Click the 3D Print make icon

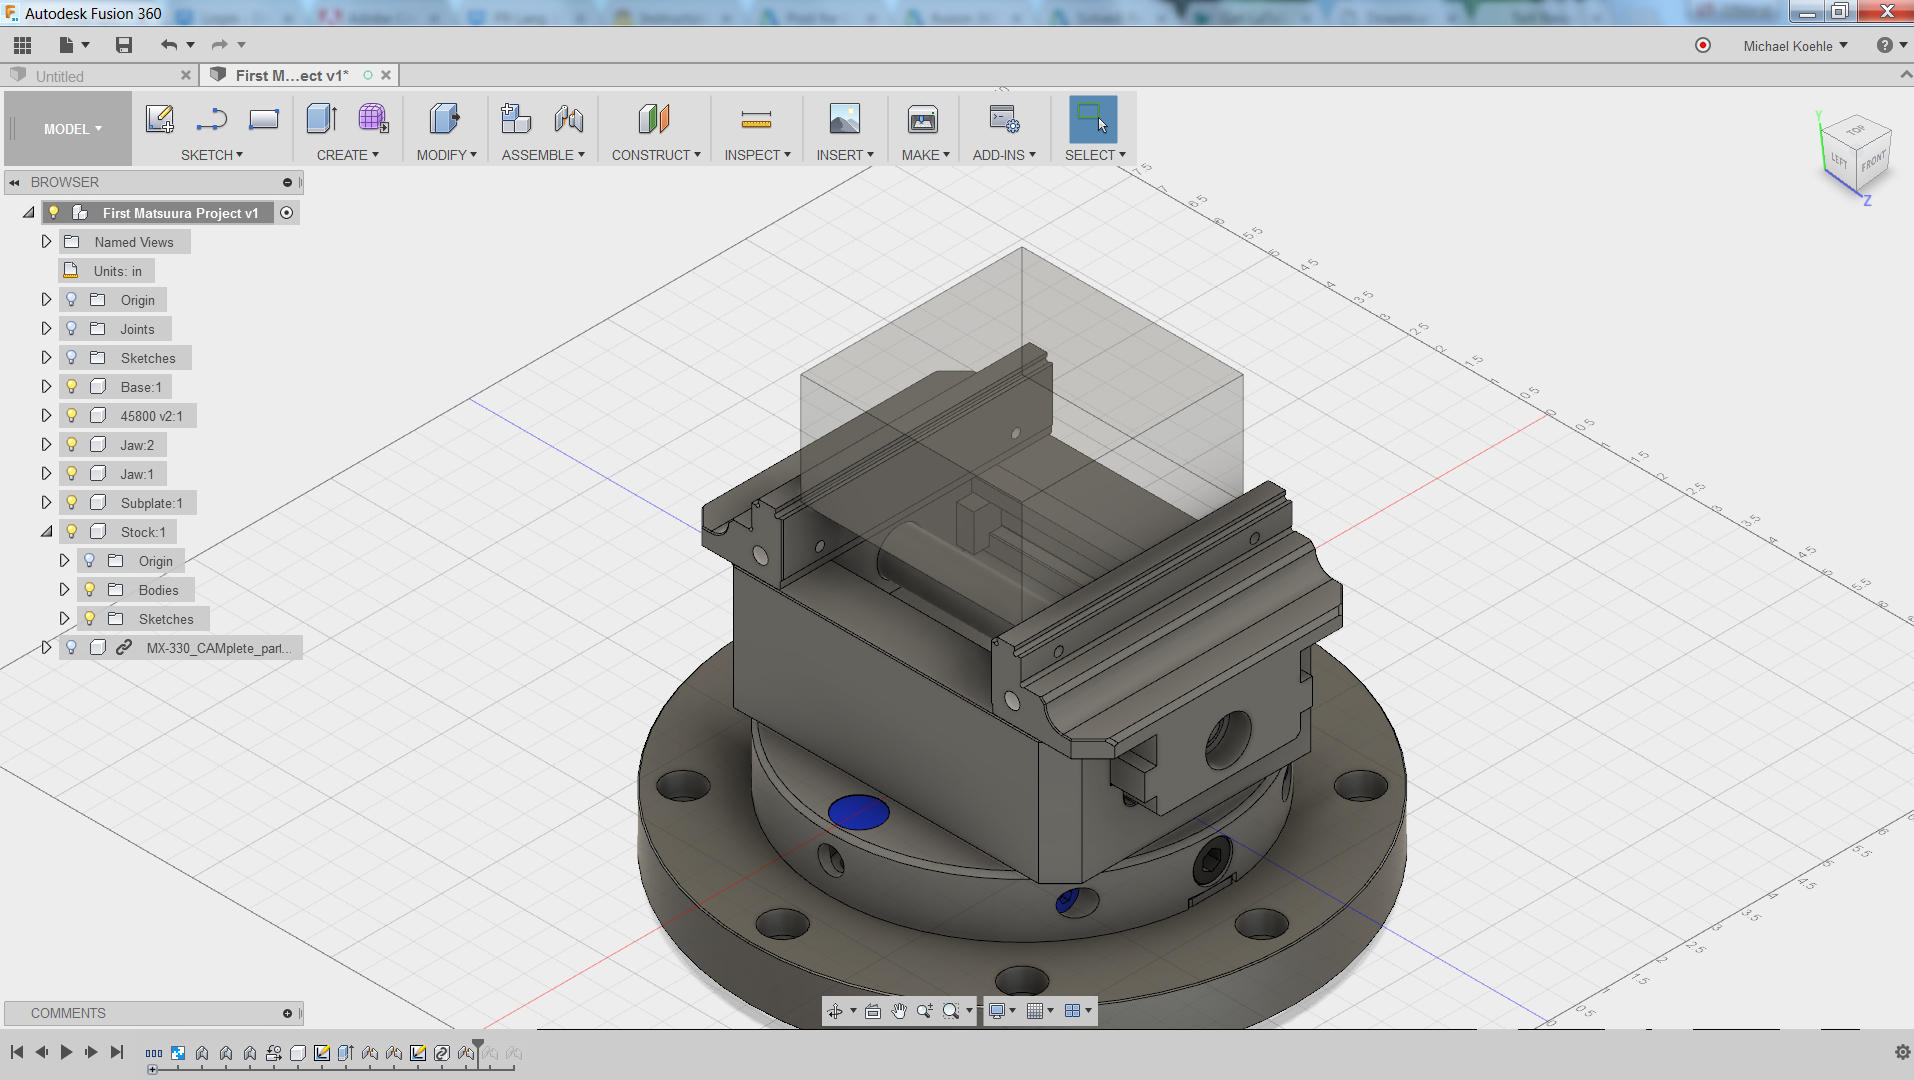[x=923, y=119]
